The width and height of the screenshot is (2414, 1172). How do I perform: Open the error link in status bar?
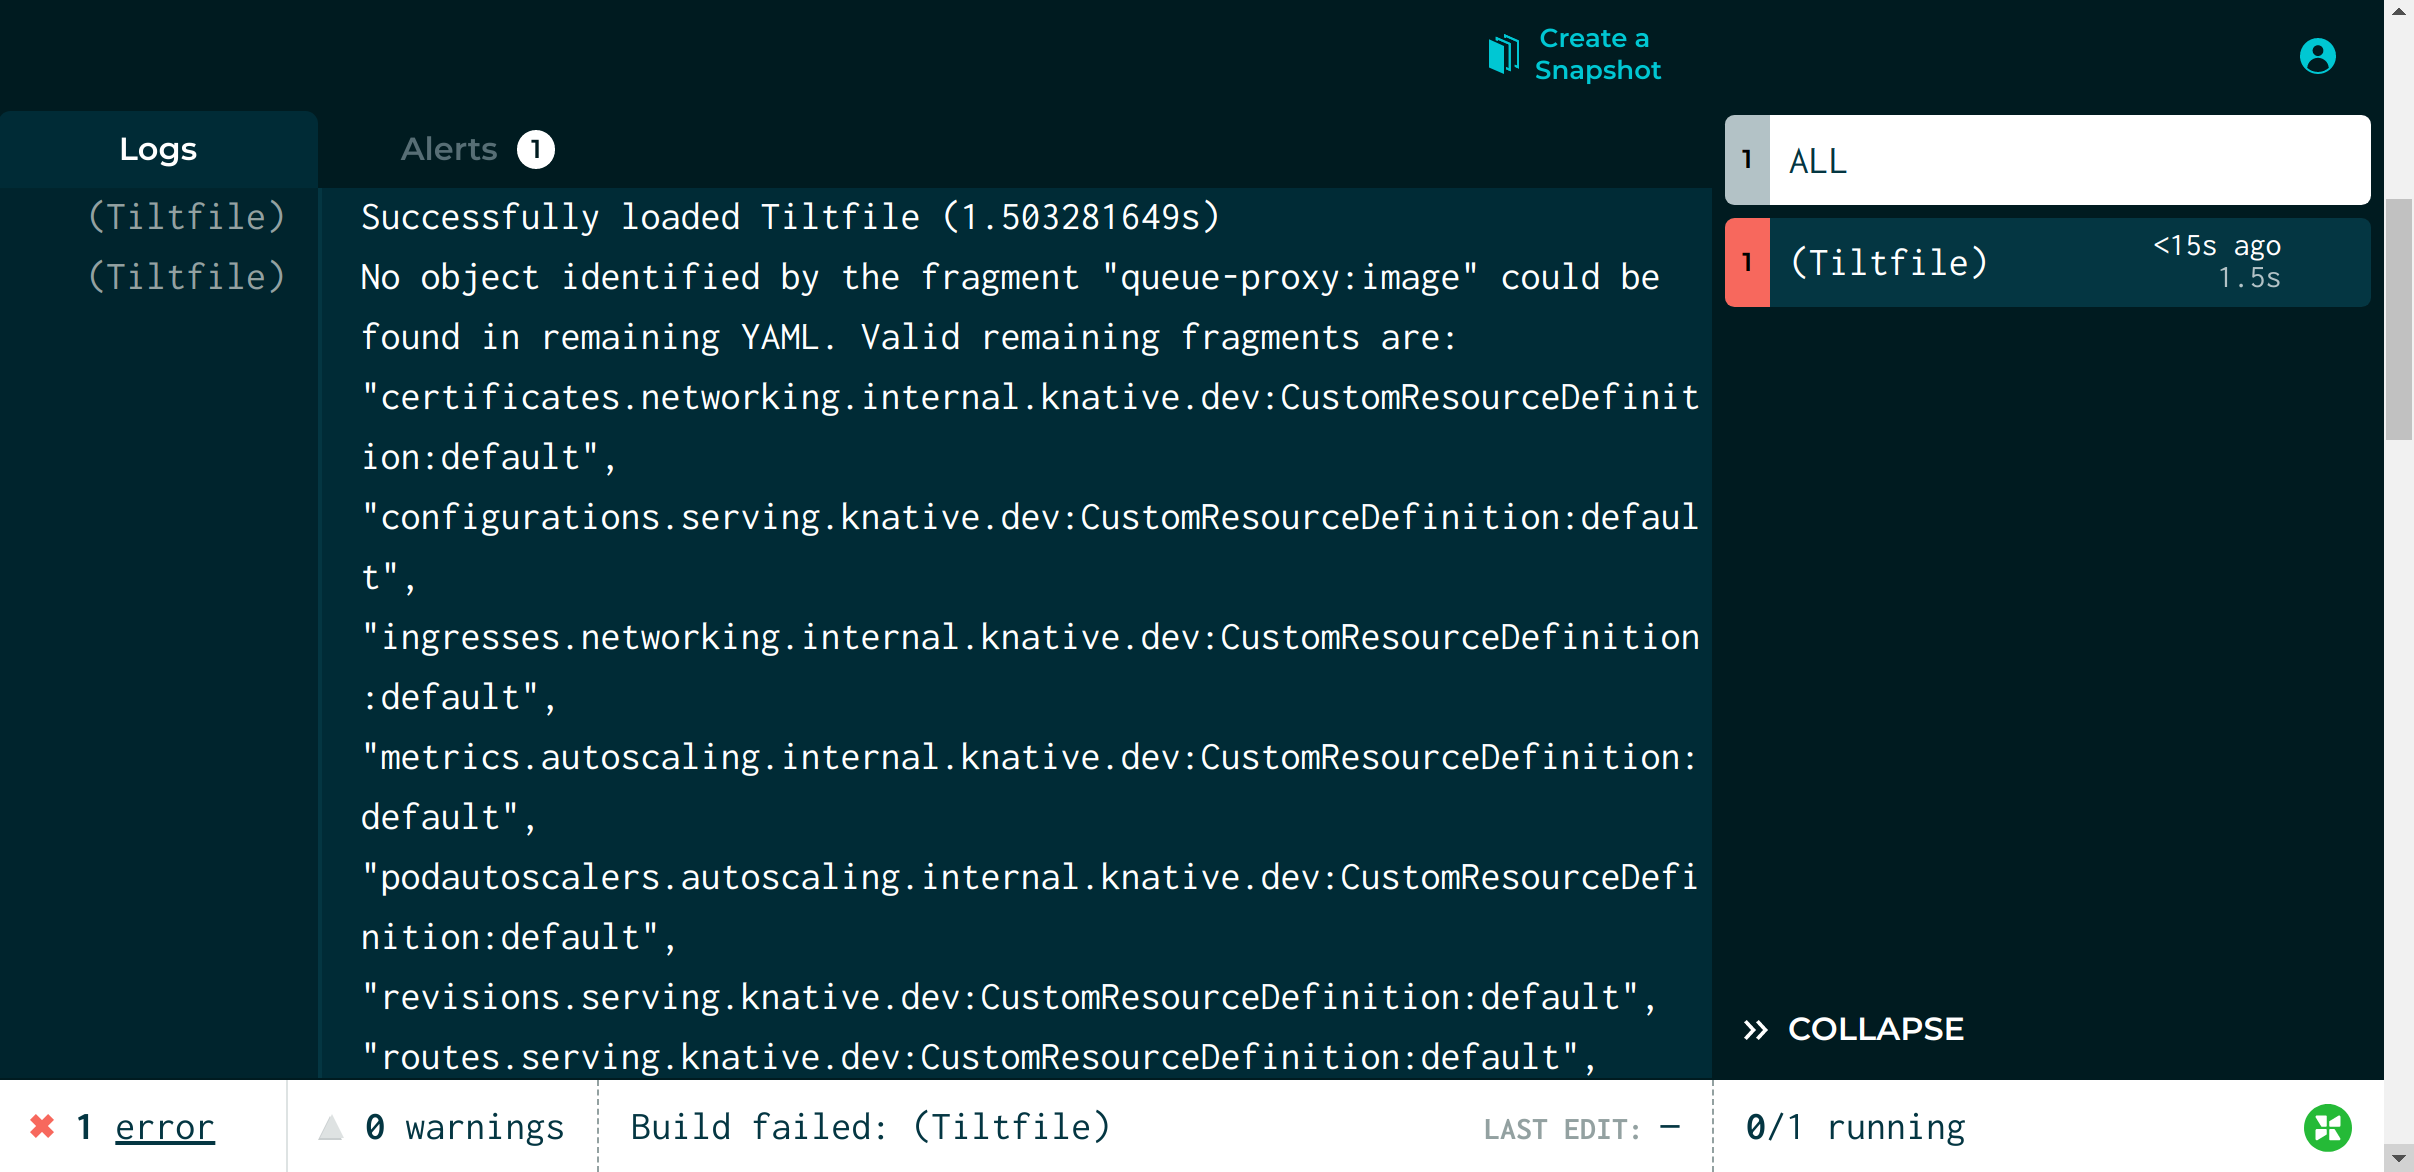click(164, 1127)
